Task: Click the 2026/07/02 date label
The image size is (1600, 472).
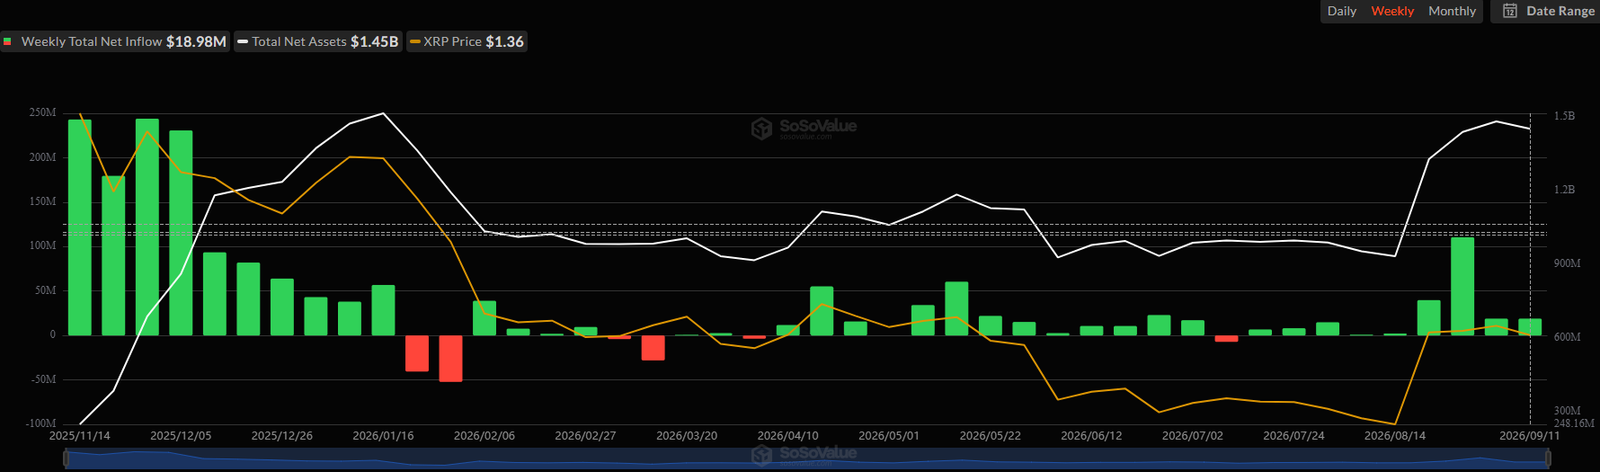Action: pyautogui.click(x=1192, y=436)
